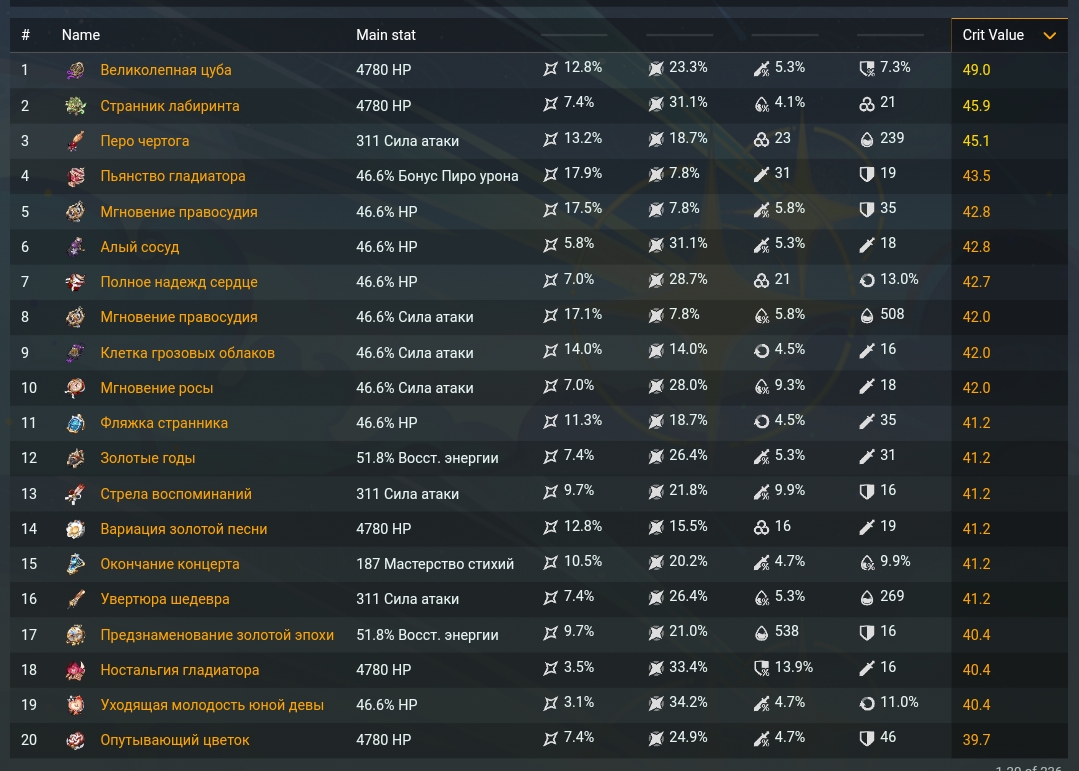Sort by the Main stat column
This screenshot has height=771, width=1079.
(x=386, y=35)
